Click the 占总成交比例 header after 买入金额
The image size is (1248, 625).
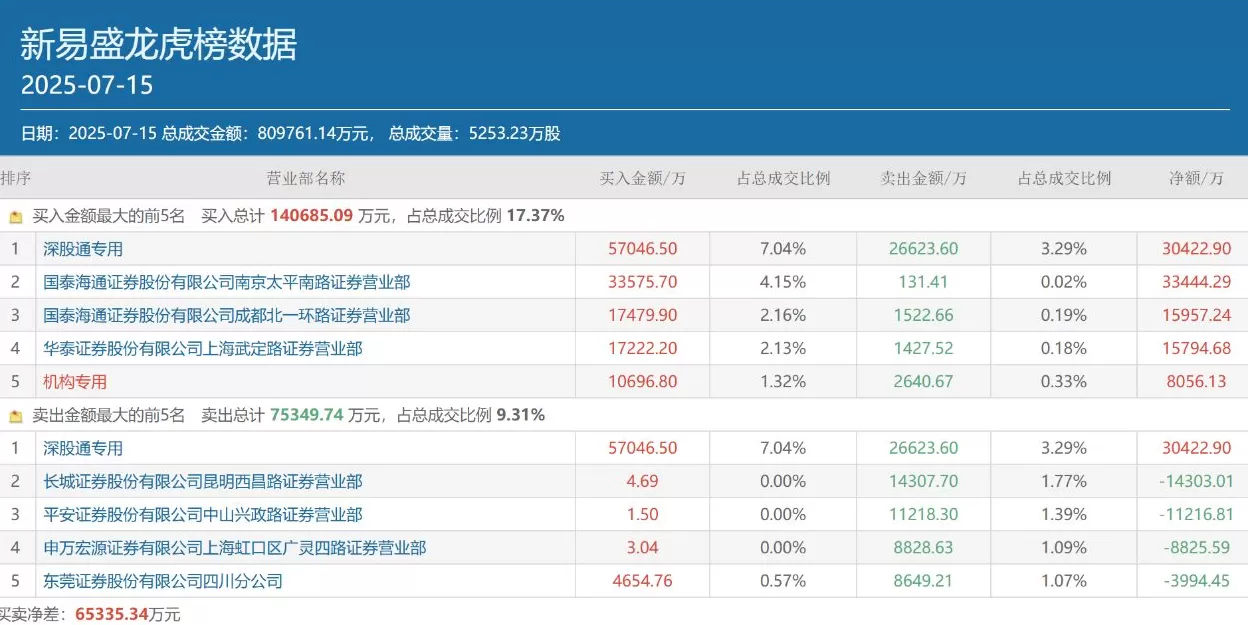[783, 178]
